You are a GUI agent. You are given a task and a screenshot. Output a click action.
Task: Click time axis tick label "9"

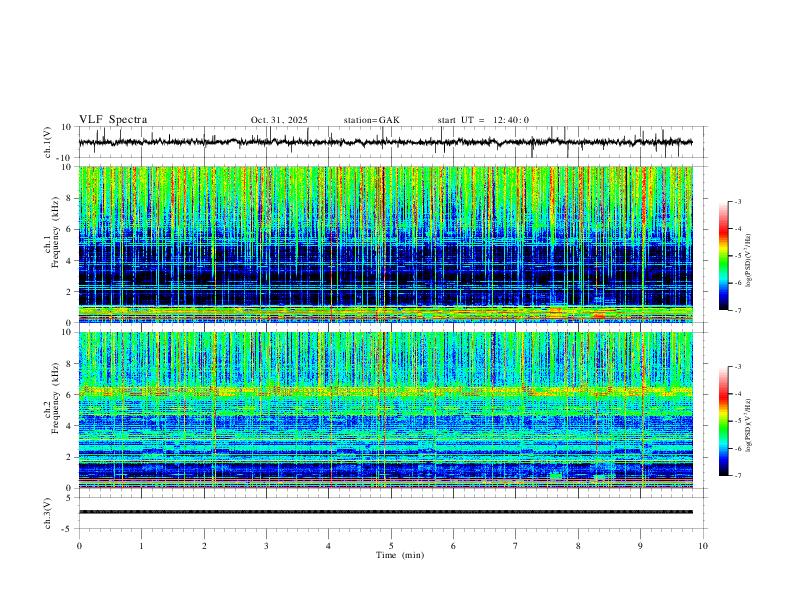click(x=640, y=546)
